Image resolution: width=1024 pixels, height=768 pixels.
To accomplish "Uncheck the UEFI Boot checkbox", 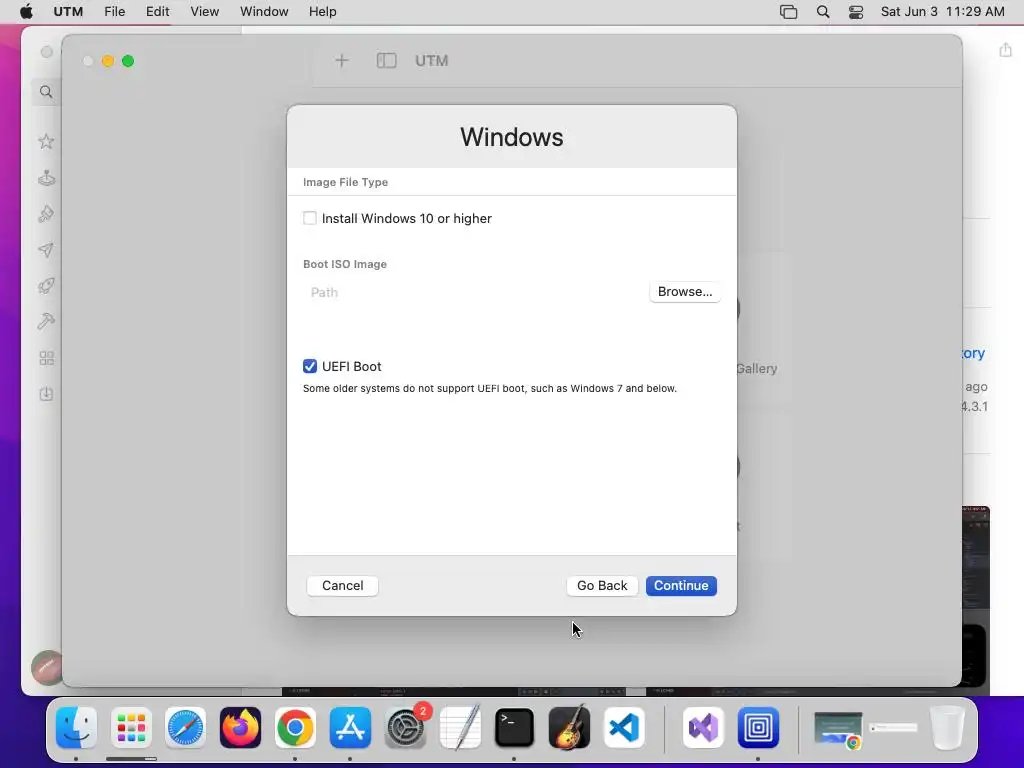I will (x=310, y=366).
